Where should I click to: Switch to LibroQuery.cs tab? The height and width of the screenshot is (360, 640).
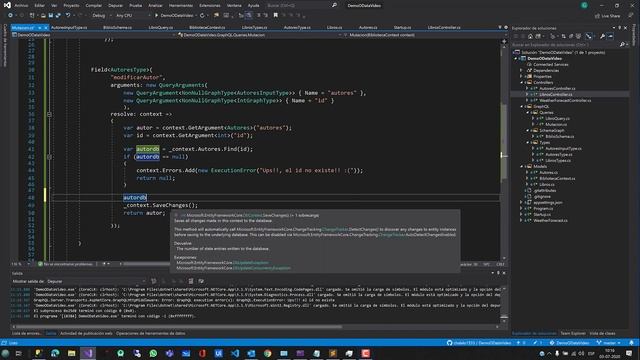[161, 27]
